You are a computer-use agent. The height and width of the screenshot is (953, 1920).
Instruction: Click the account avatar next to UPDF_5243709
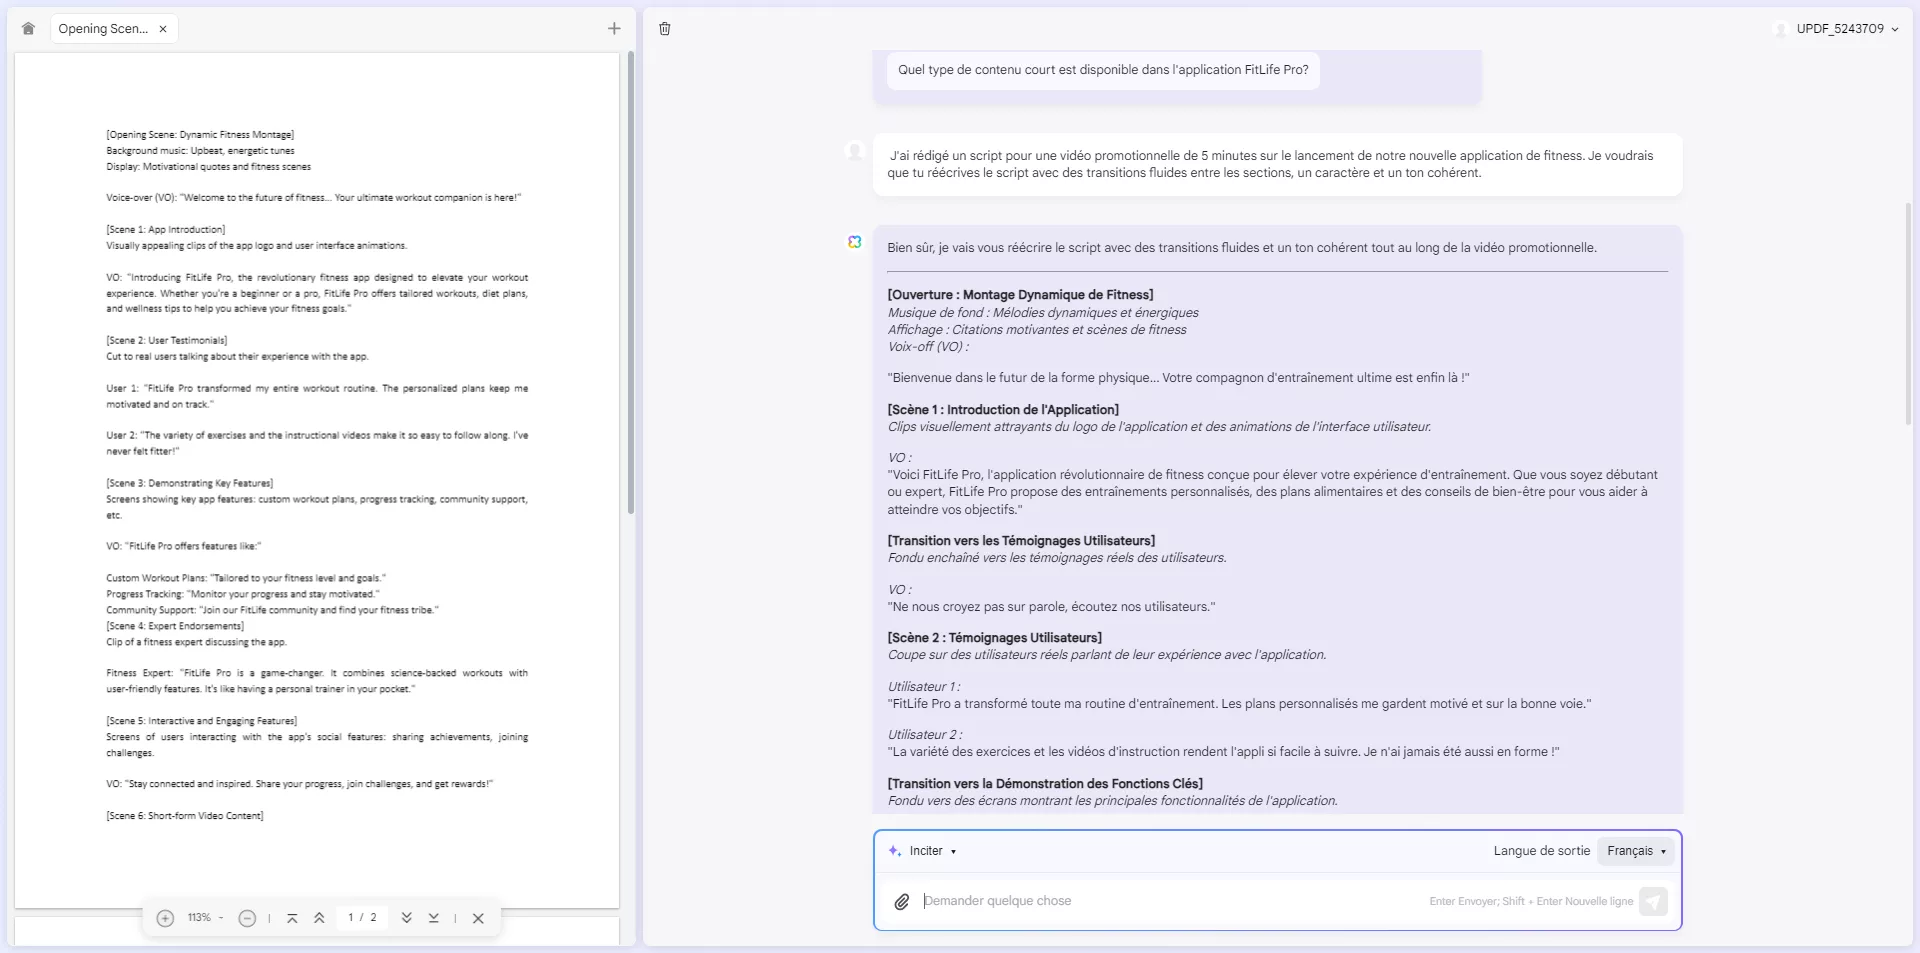click(1780, 29)
